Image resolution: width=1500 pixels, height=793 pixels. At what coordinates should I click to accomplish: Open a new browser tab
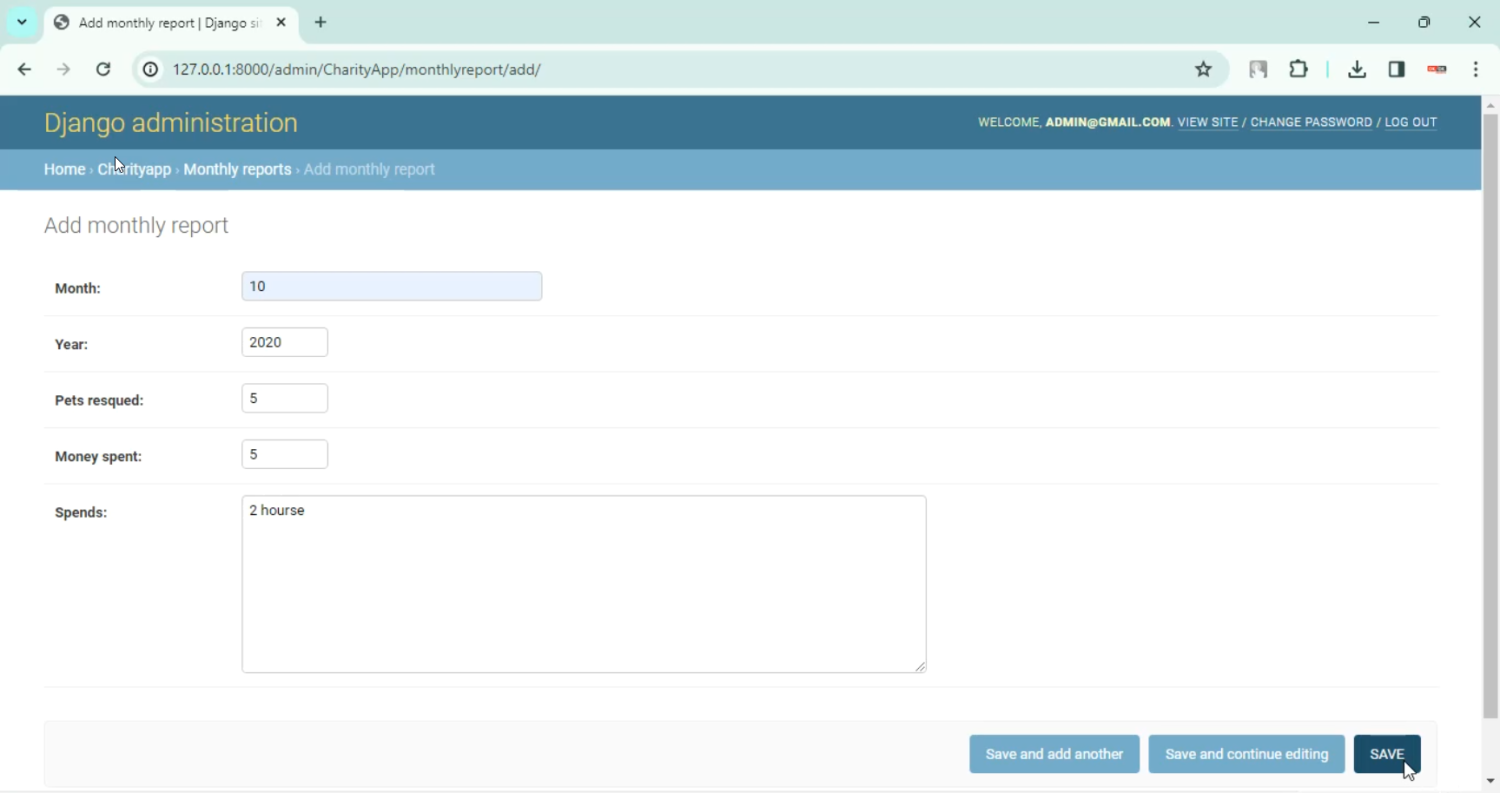(x=320, y=22)
